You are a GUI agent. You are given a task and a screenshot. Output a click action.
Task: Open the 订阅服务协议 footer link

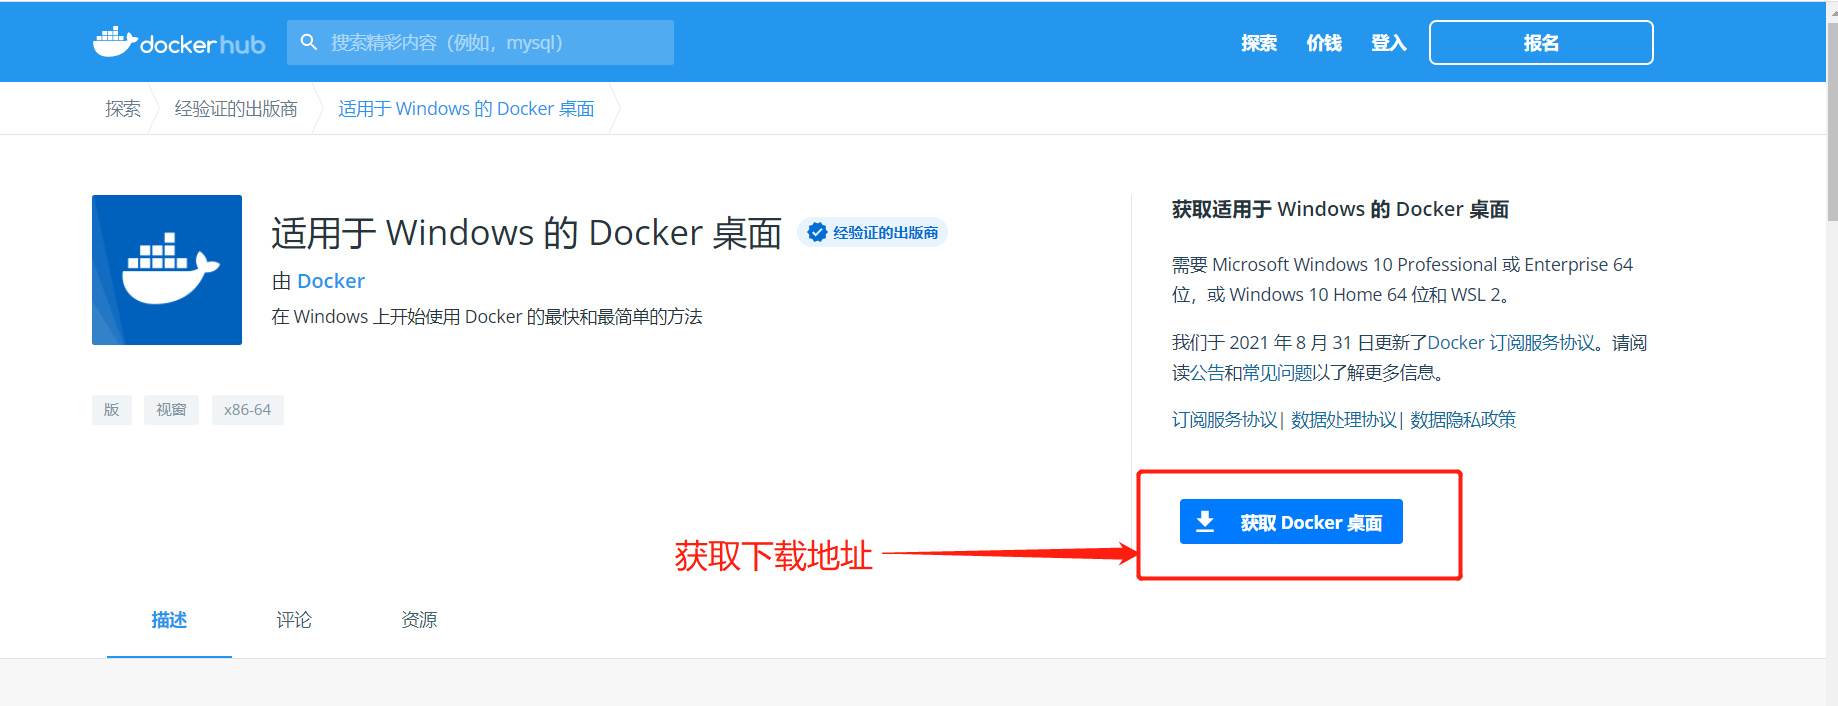pos(1224,419)
